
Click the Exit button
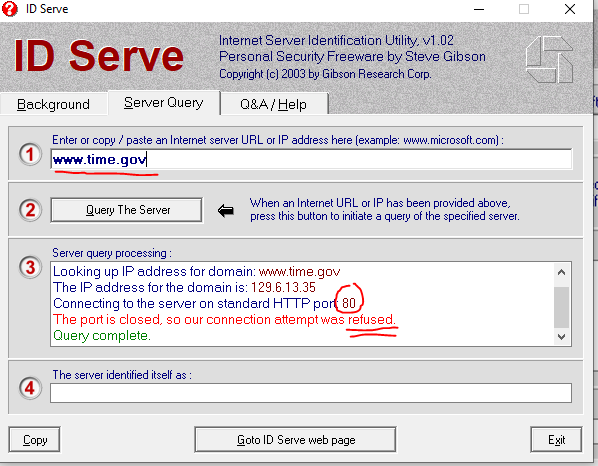(556, 440)
